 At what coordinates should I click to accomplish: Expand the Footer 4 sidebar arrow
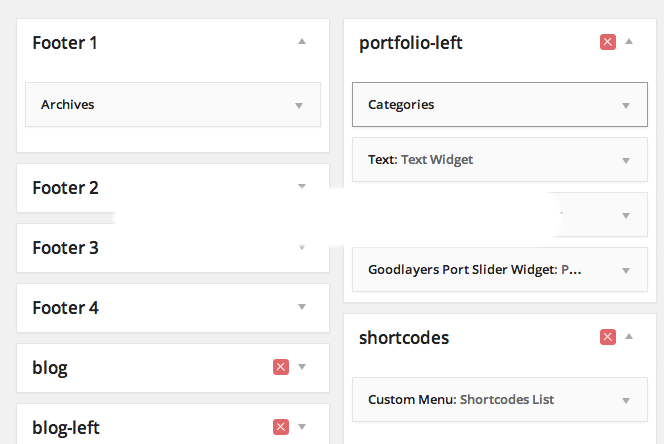point(301,307)
